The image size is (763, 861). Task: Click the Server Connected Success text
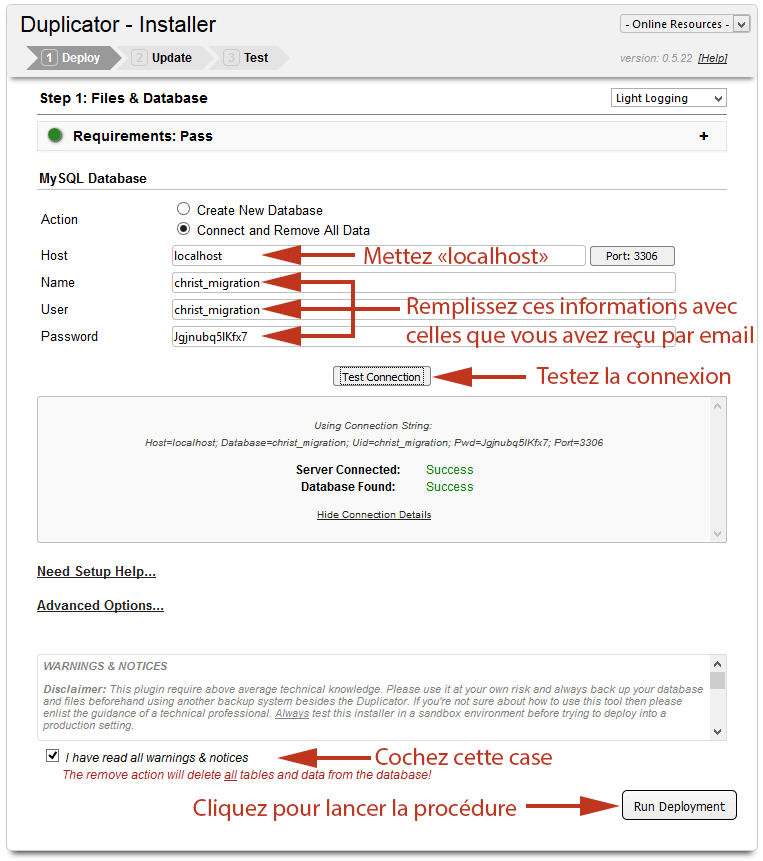click(x=450, y=470)
